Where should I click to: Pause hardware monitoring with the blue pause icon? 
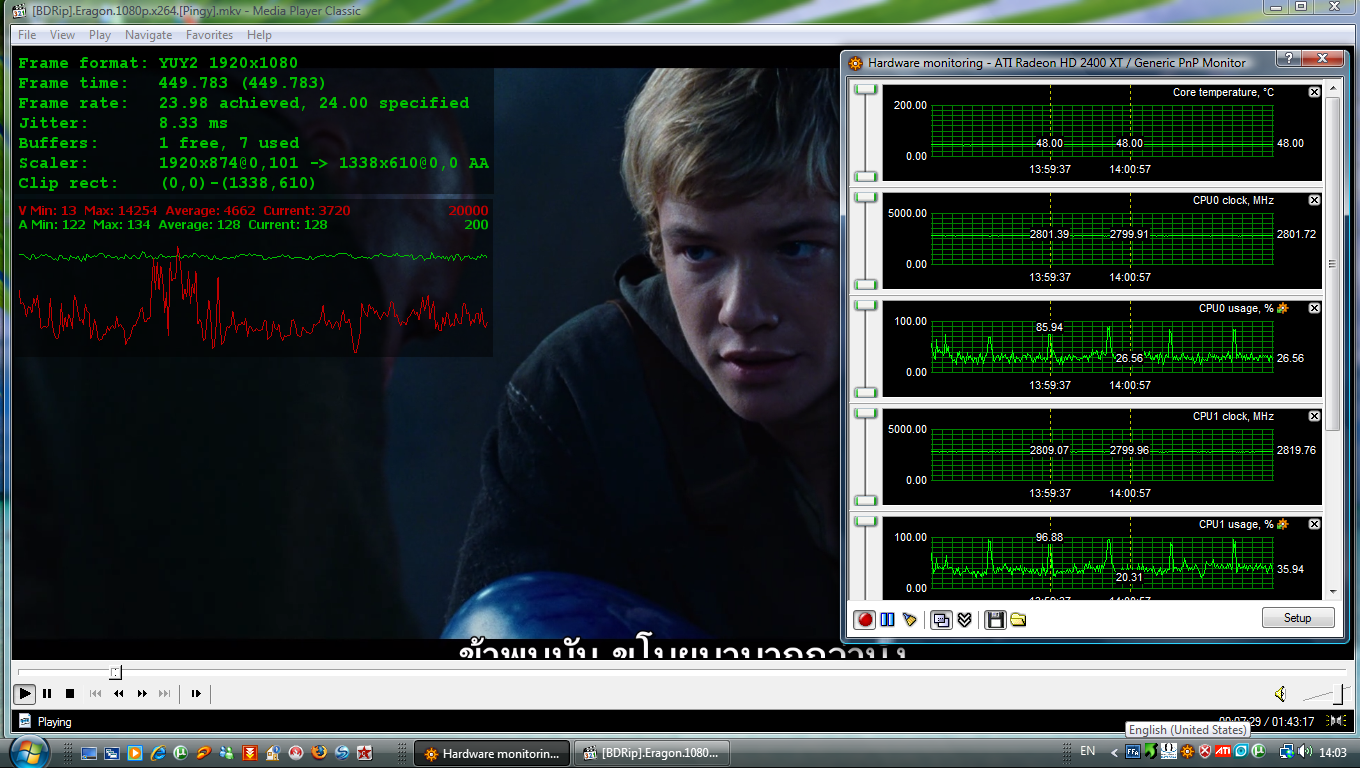[887, 620]
